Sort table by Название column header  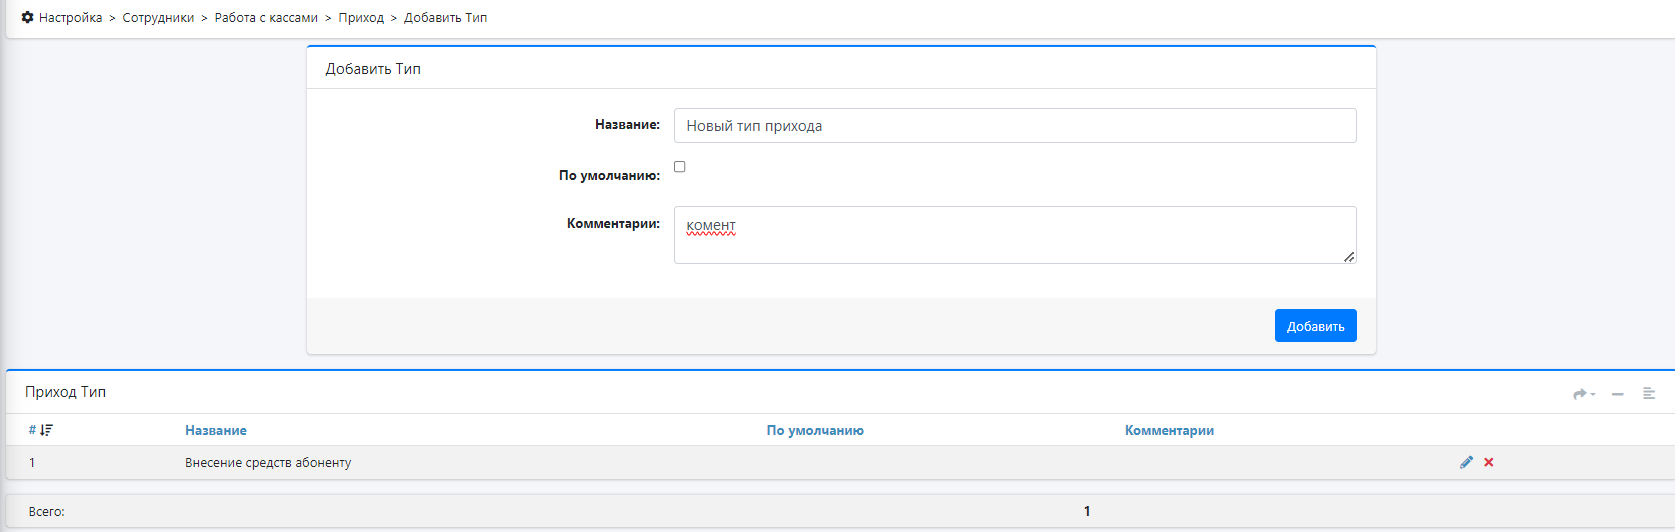pos(216,430)
